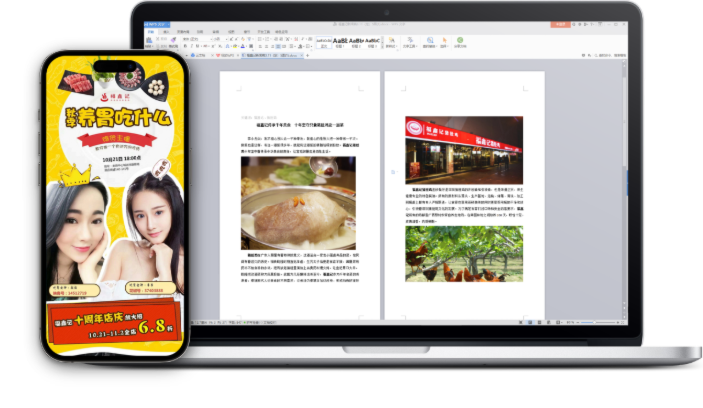703x408 pixels.
Task: Click the Paste icon in the ribbon
Action: point(151,42)
